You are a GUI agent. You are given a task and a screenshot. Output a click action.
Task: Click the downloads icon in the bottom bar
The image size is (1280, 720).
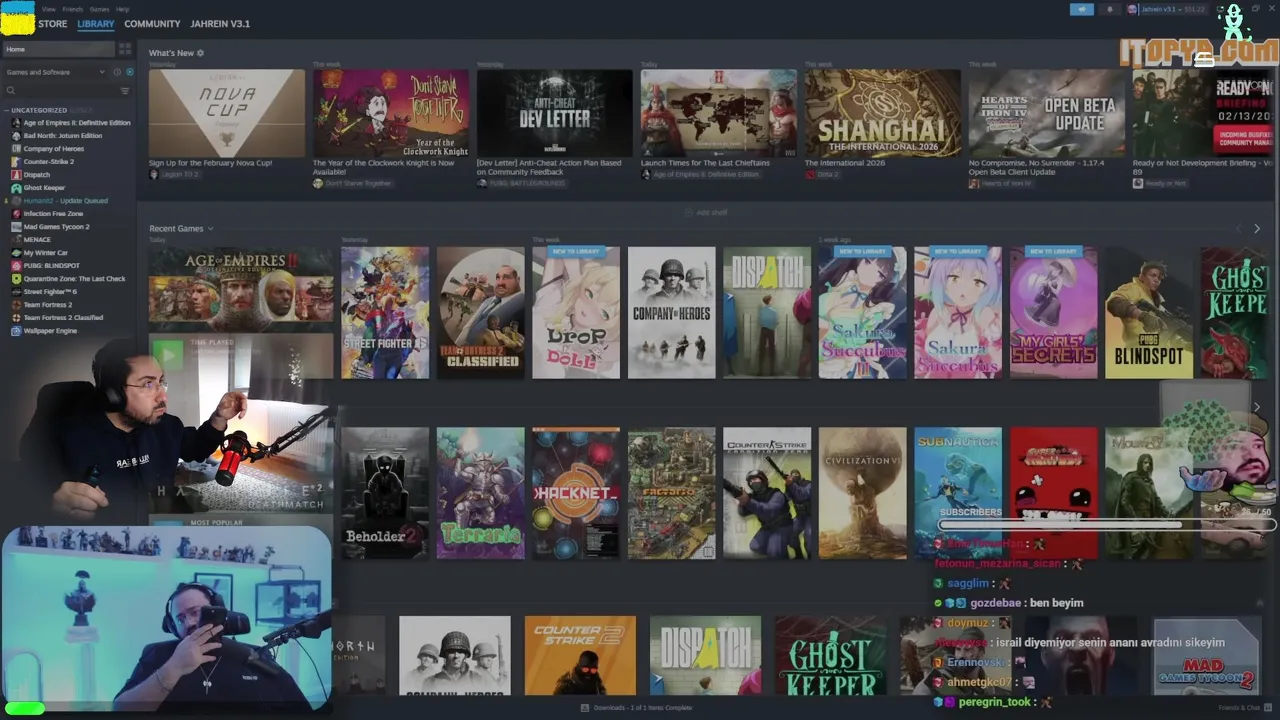click(x=585, y=708)
